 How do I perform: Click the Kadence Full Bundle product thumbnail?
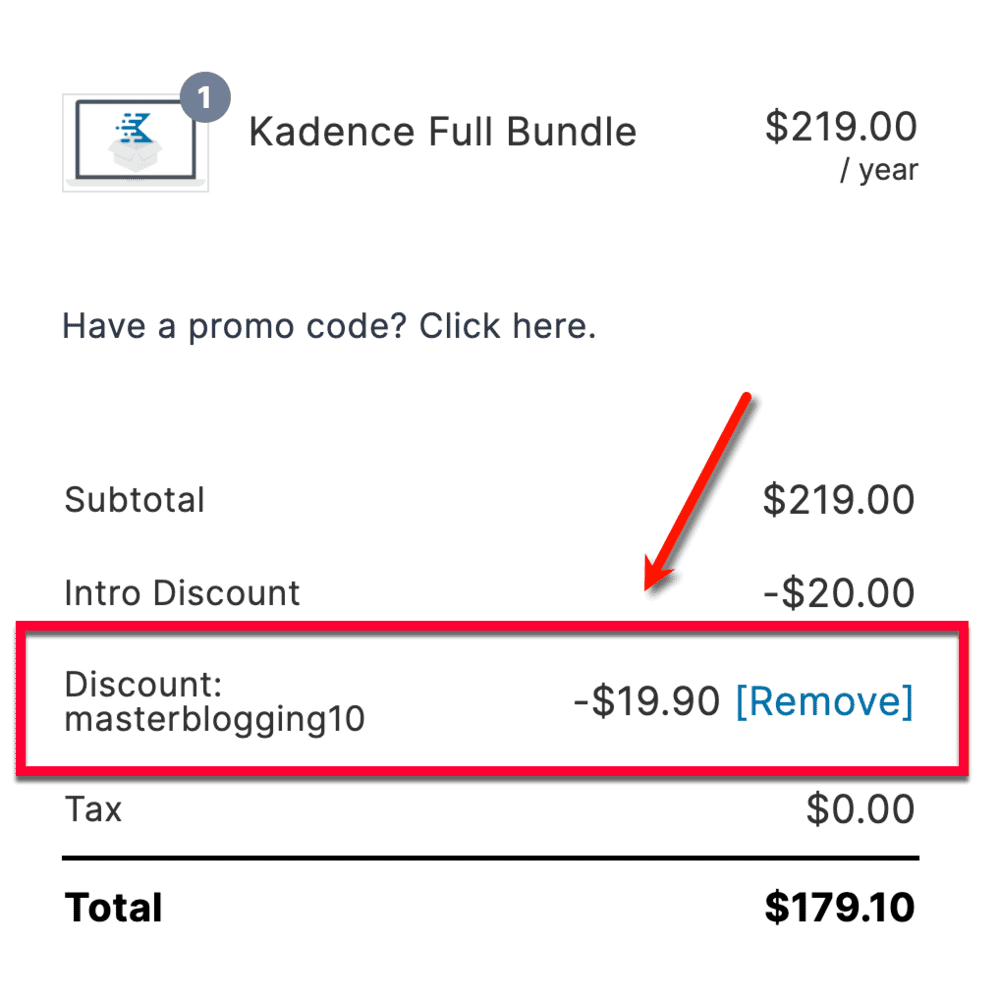point(135,141)
